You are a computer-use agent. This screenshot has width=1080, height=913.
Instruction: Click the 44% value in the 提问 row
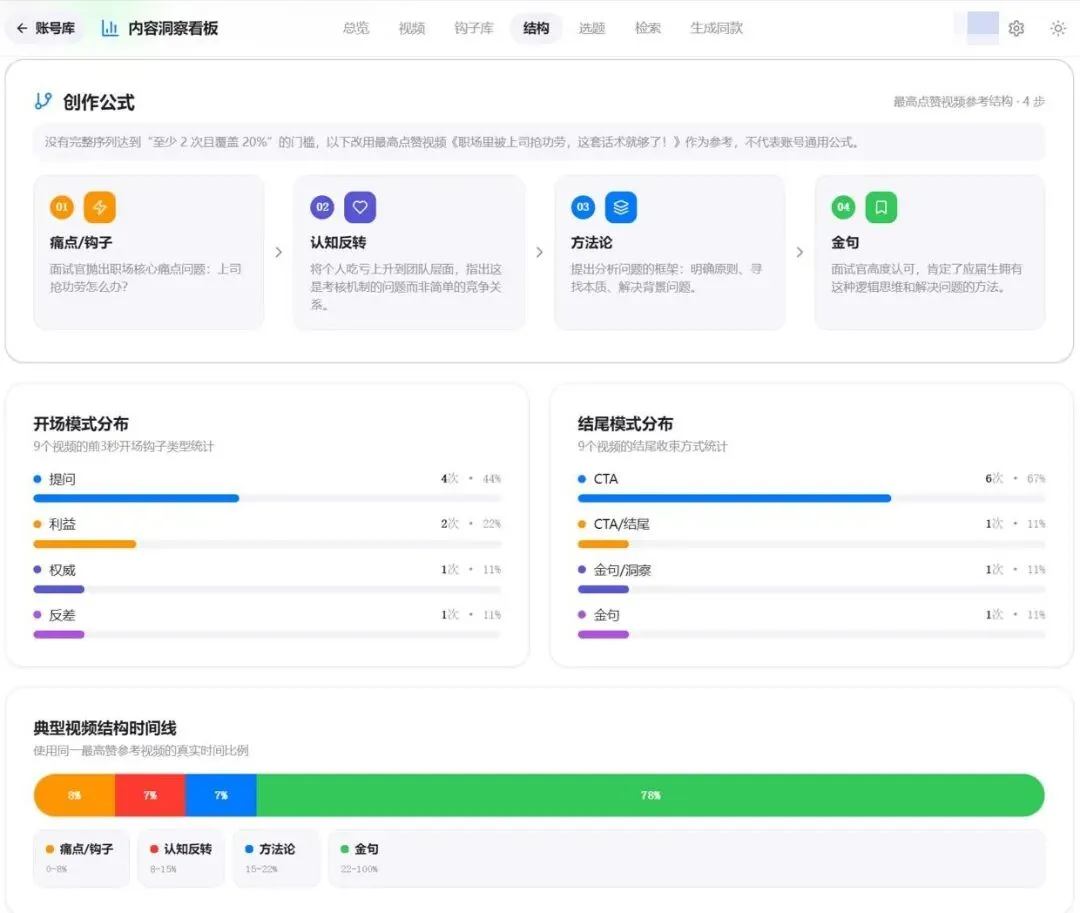[x=492, y=479]
